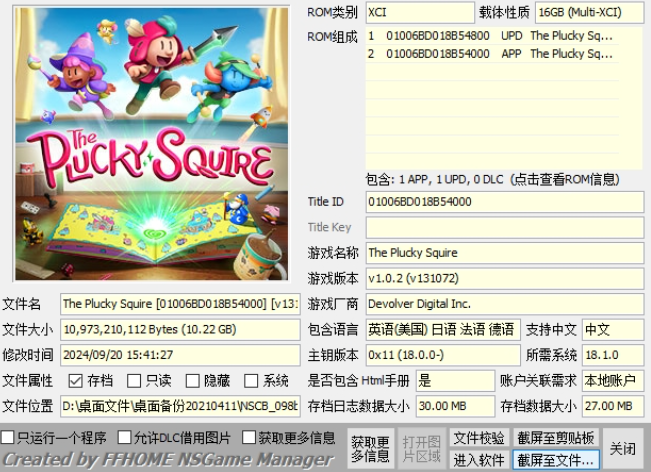Image resolution: width=651 pixels, height=472 pixels.
Task: Click the 文件大小 field
Action: [x=180, y=330]
